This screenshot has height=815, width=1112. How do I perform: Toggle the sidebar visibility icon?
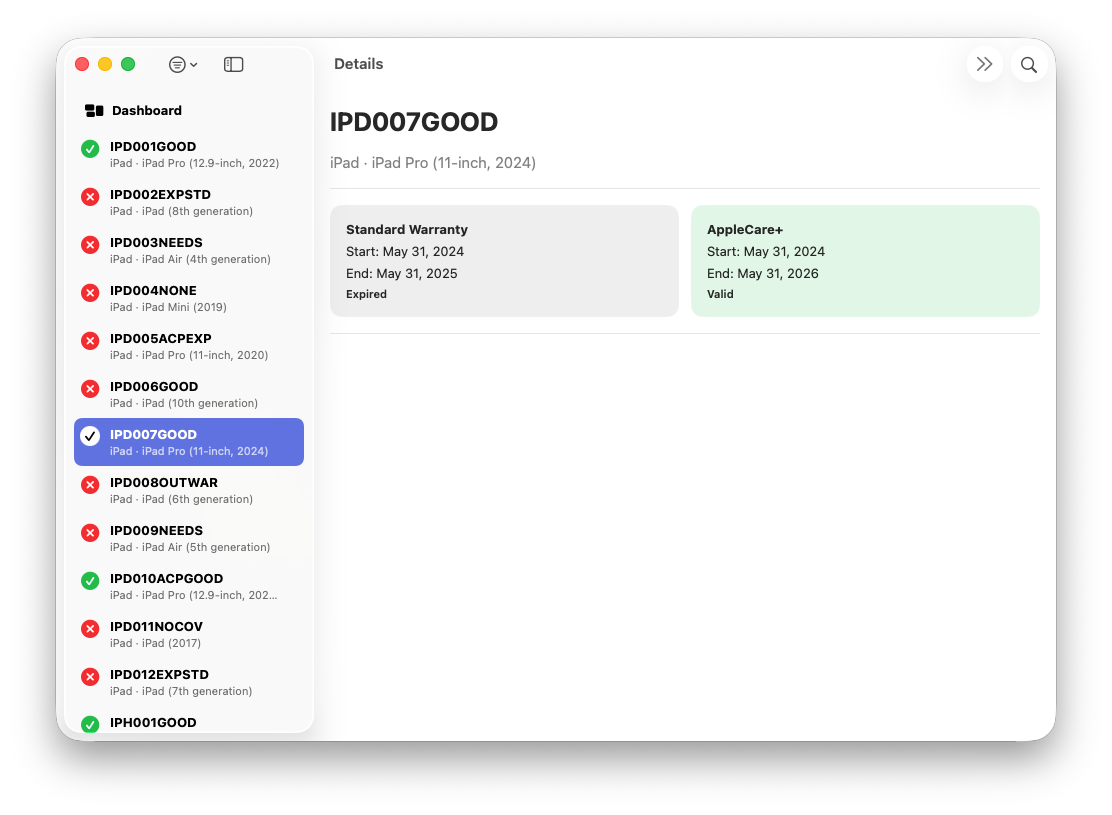[x=234, y=64]
